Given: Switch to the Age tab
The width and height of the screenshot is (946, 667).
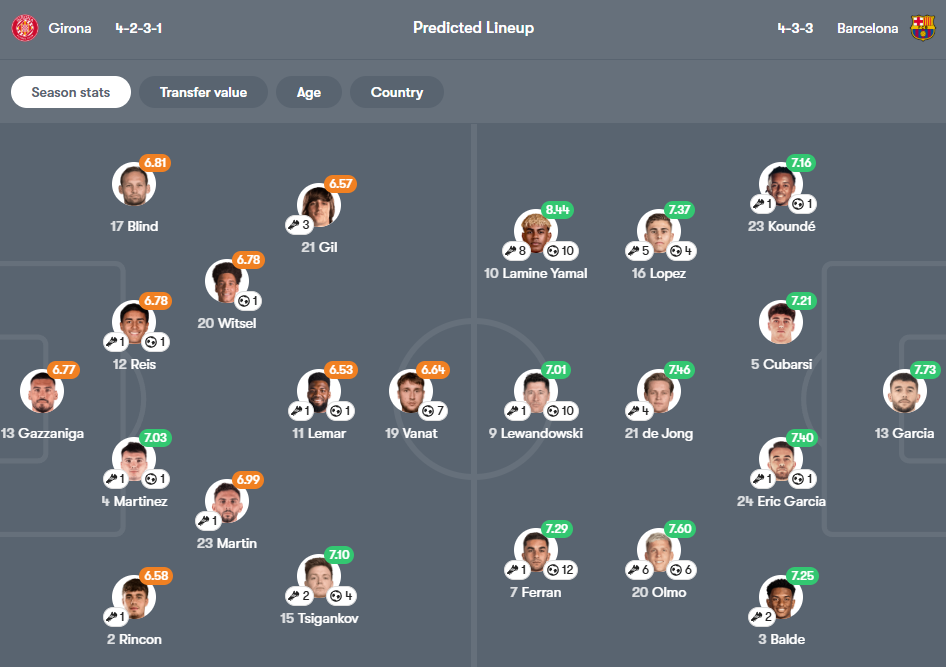Looking at the screenshot, I should tap(309, 92).
